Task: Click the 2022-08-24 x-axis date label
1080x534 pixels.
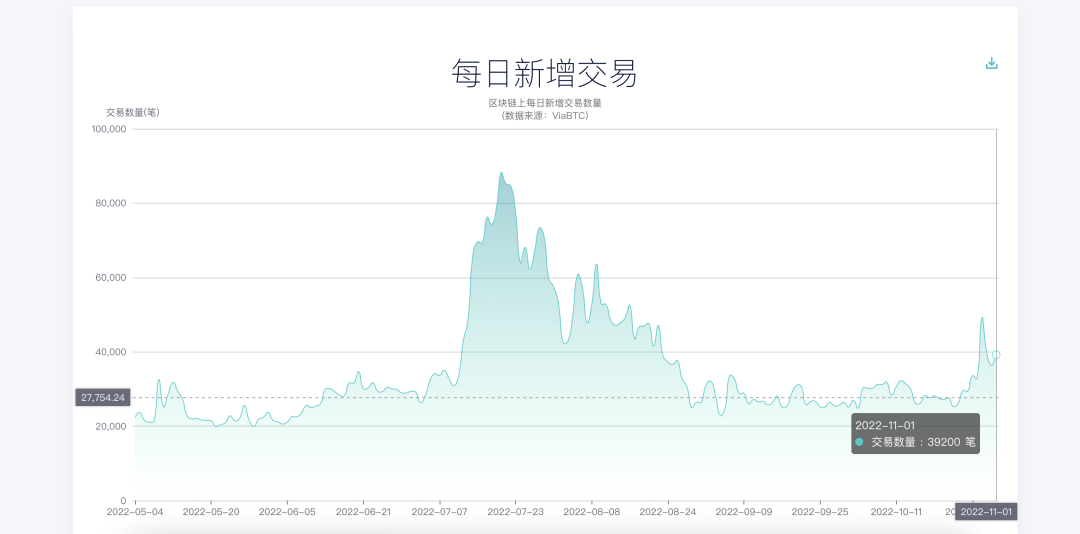Action: (667, 511)
